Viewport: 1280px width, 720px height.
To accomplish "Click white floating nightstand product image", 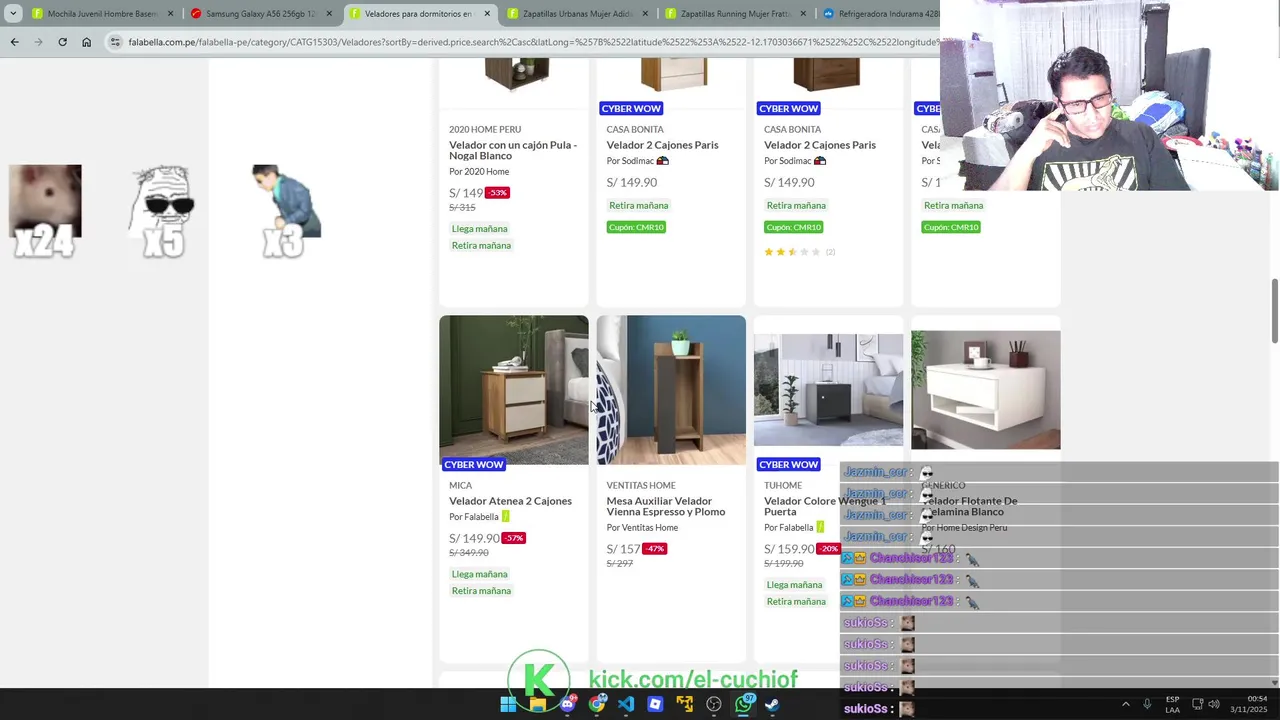I will pos(985,390).
